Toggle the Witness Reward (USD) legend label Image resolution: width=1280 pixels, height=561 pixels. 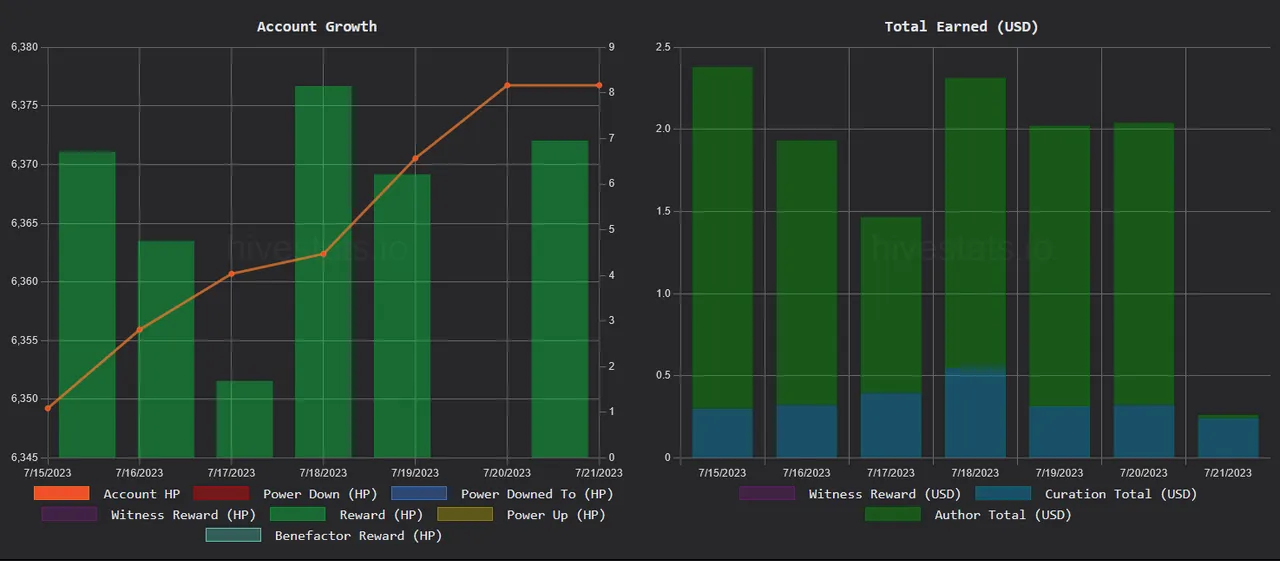pyautogui.click(x=885, y=494)
